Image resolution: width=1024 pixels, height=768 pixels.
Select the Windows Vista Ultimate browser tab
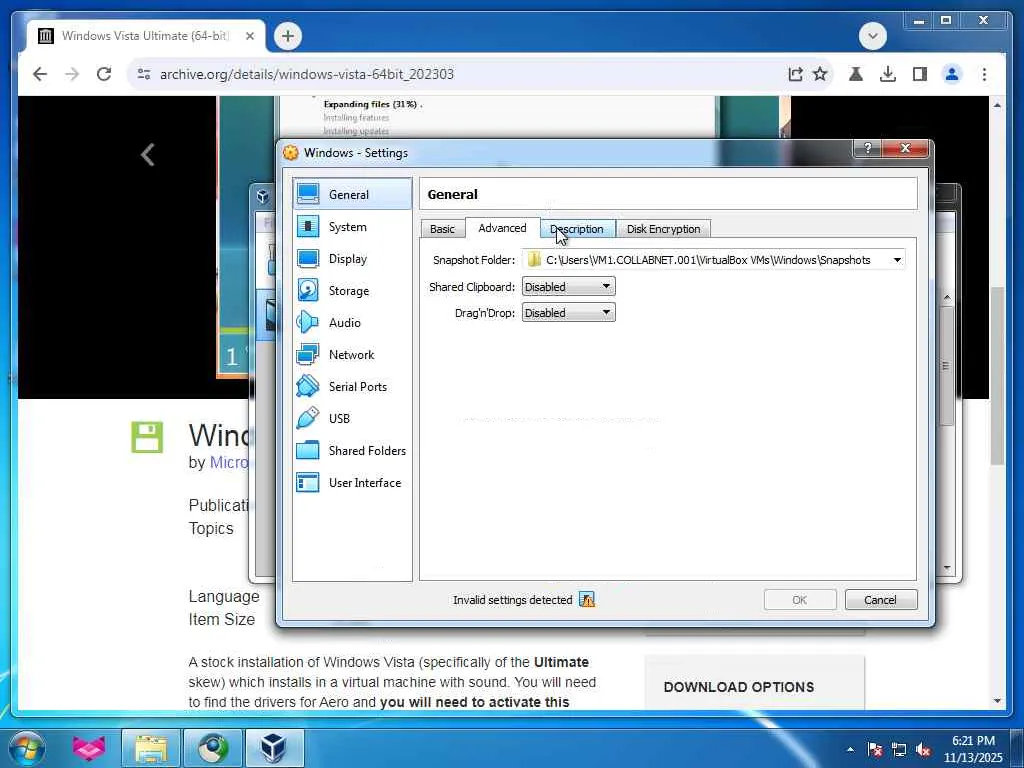tap(146, 35)
